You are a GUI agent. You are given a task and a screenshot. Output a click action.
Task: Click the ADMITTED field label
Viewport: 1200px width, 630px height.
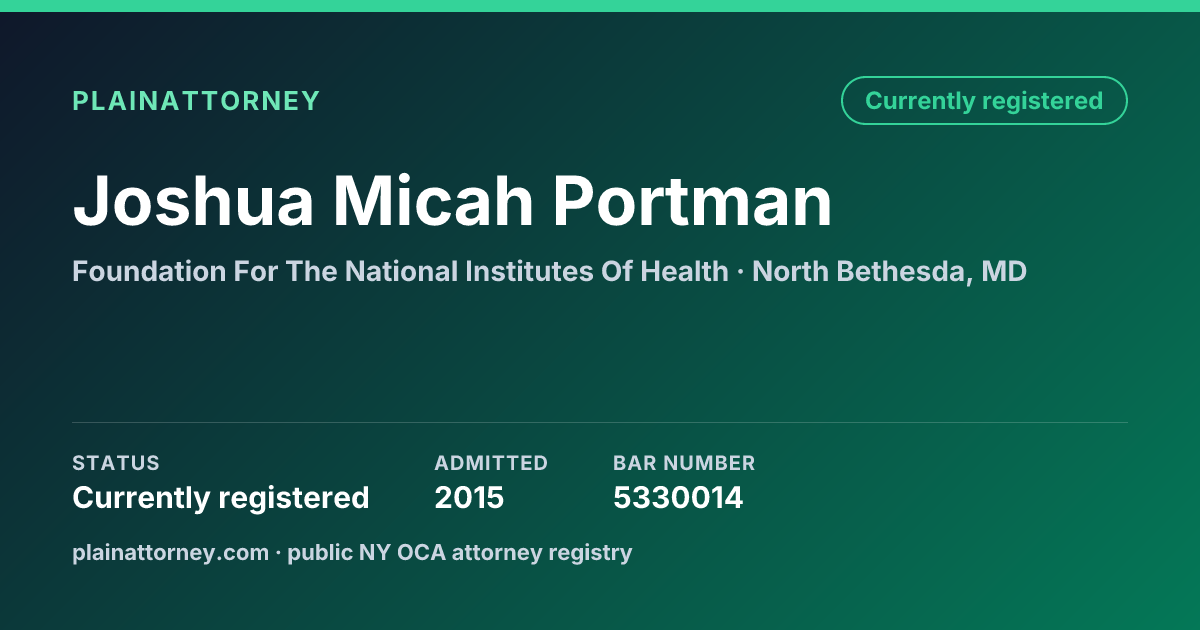click(491, 463)
